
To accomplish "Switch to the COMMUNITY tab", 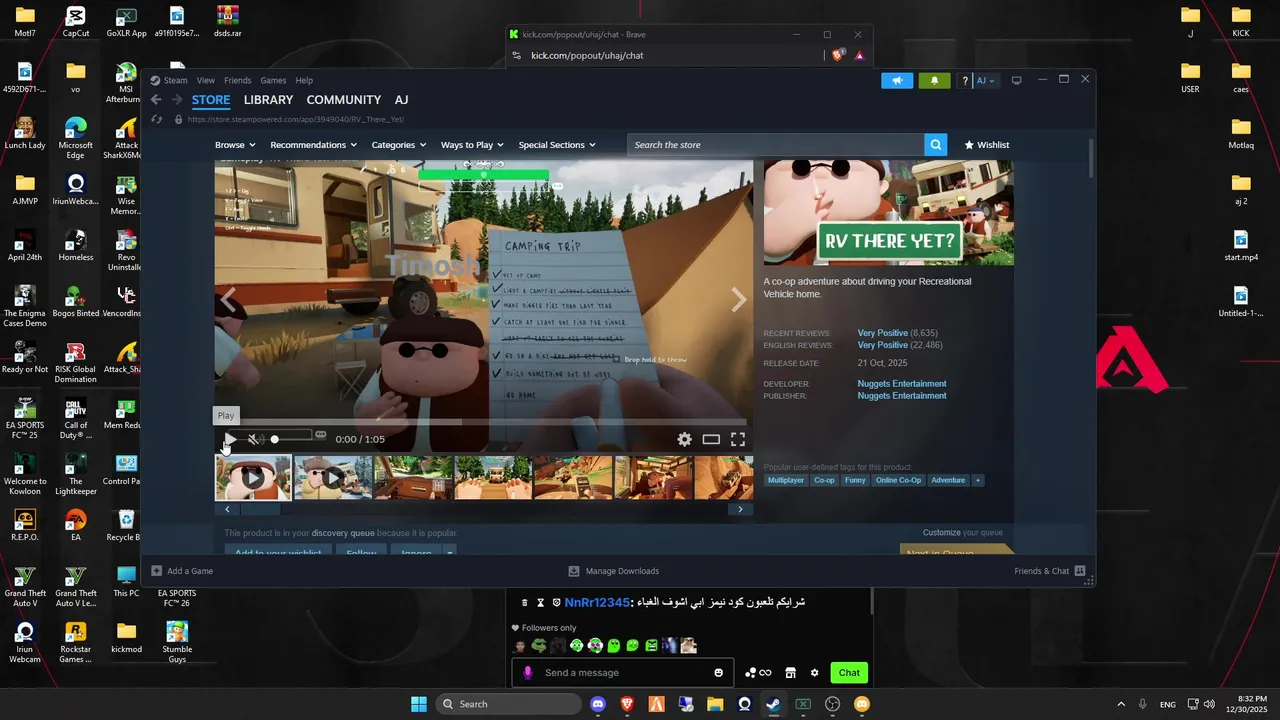I will coord(344,100).
